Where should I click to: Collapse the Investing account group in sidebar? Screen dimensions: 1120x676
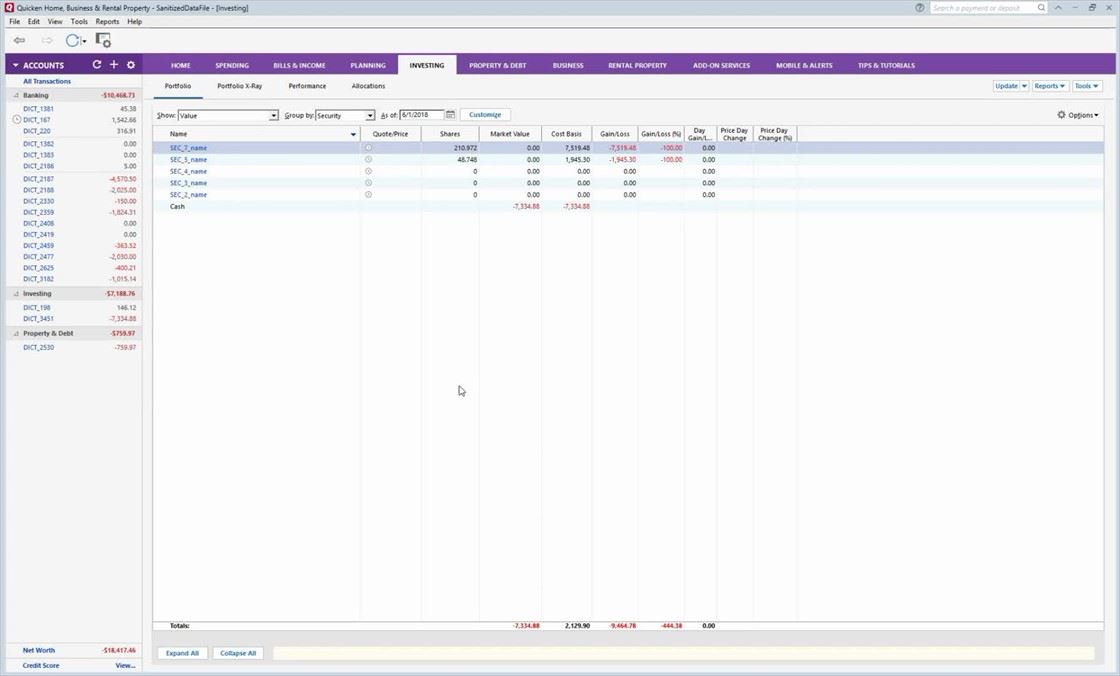click(x=16, y=294)
